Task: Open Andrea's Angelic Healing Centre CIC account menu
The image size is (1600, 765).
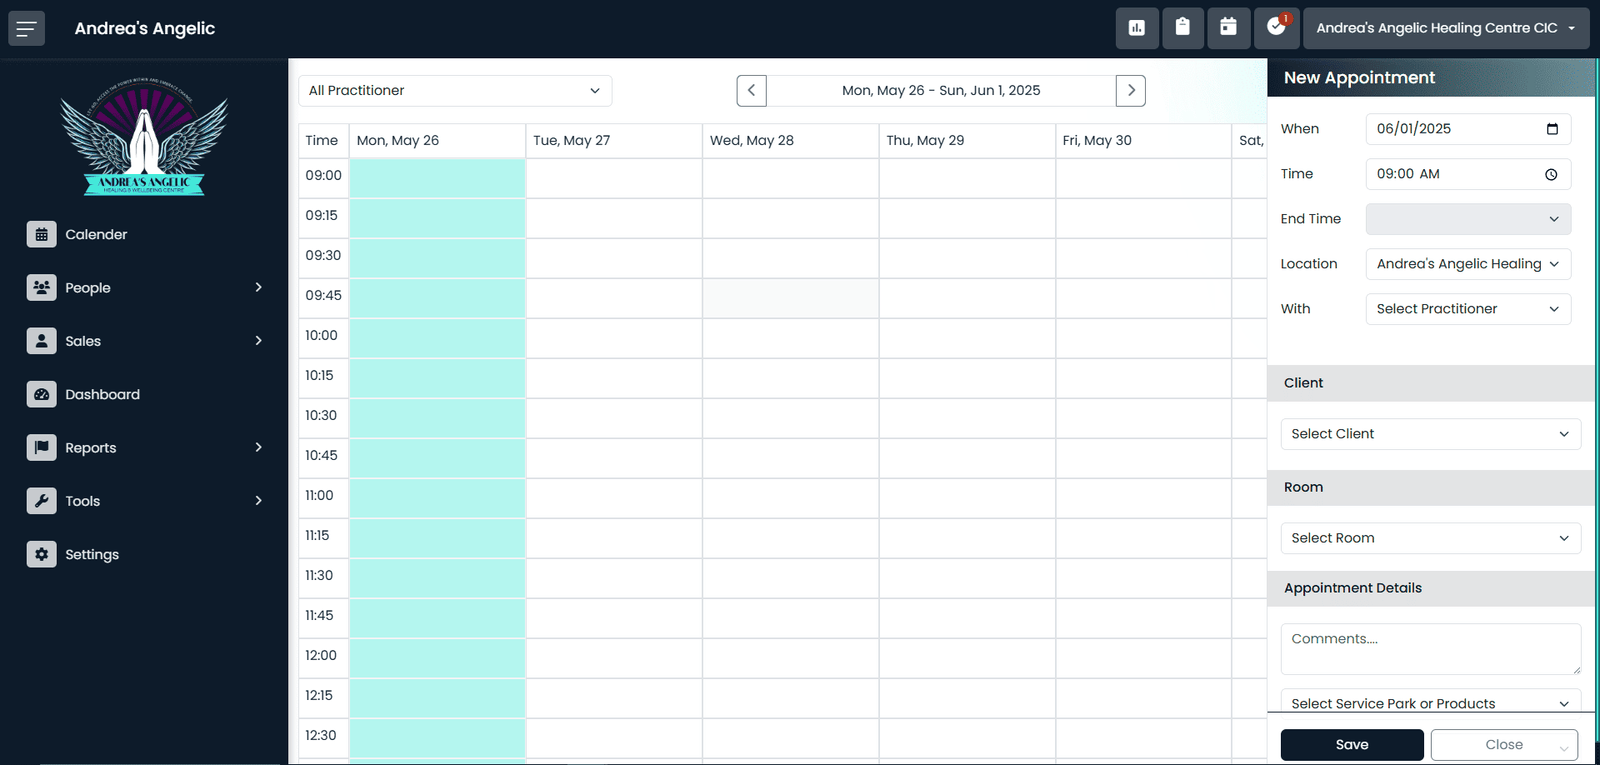Action: pyautogui.click(x=1446, y=28)
